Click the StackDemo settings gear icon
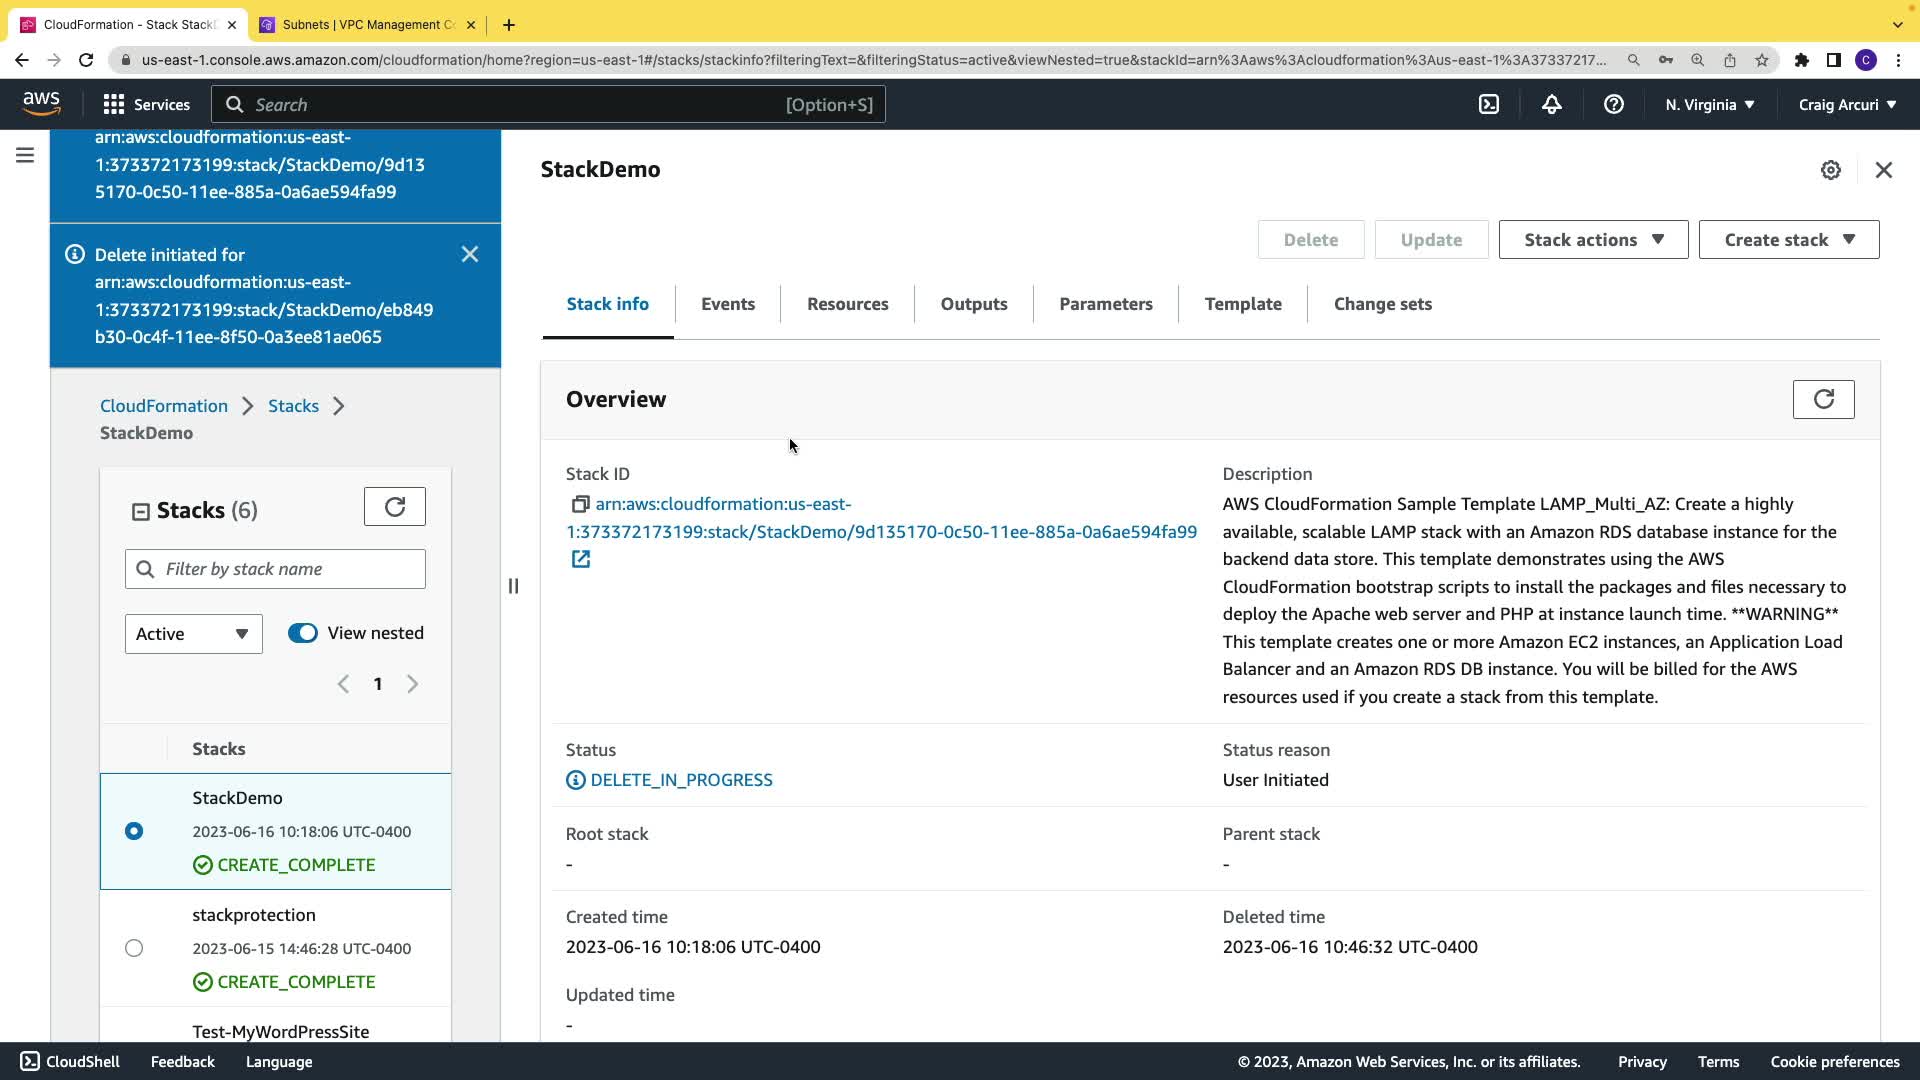This screenshot has width=1920, height=1080. (x=1830, y=170)
